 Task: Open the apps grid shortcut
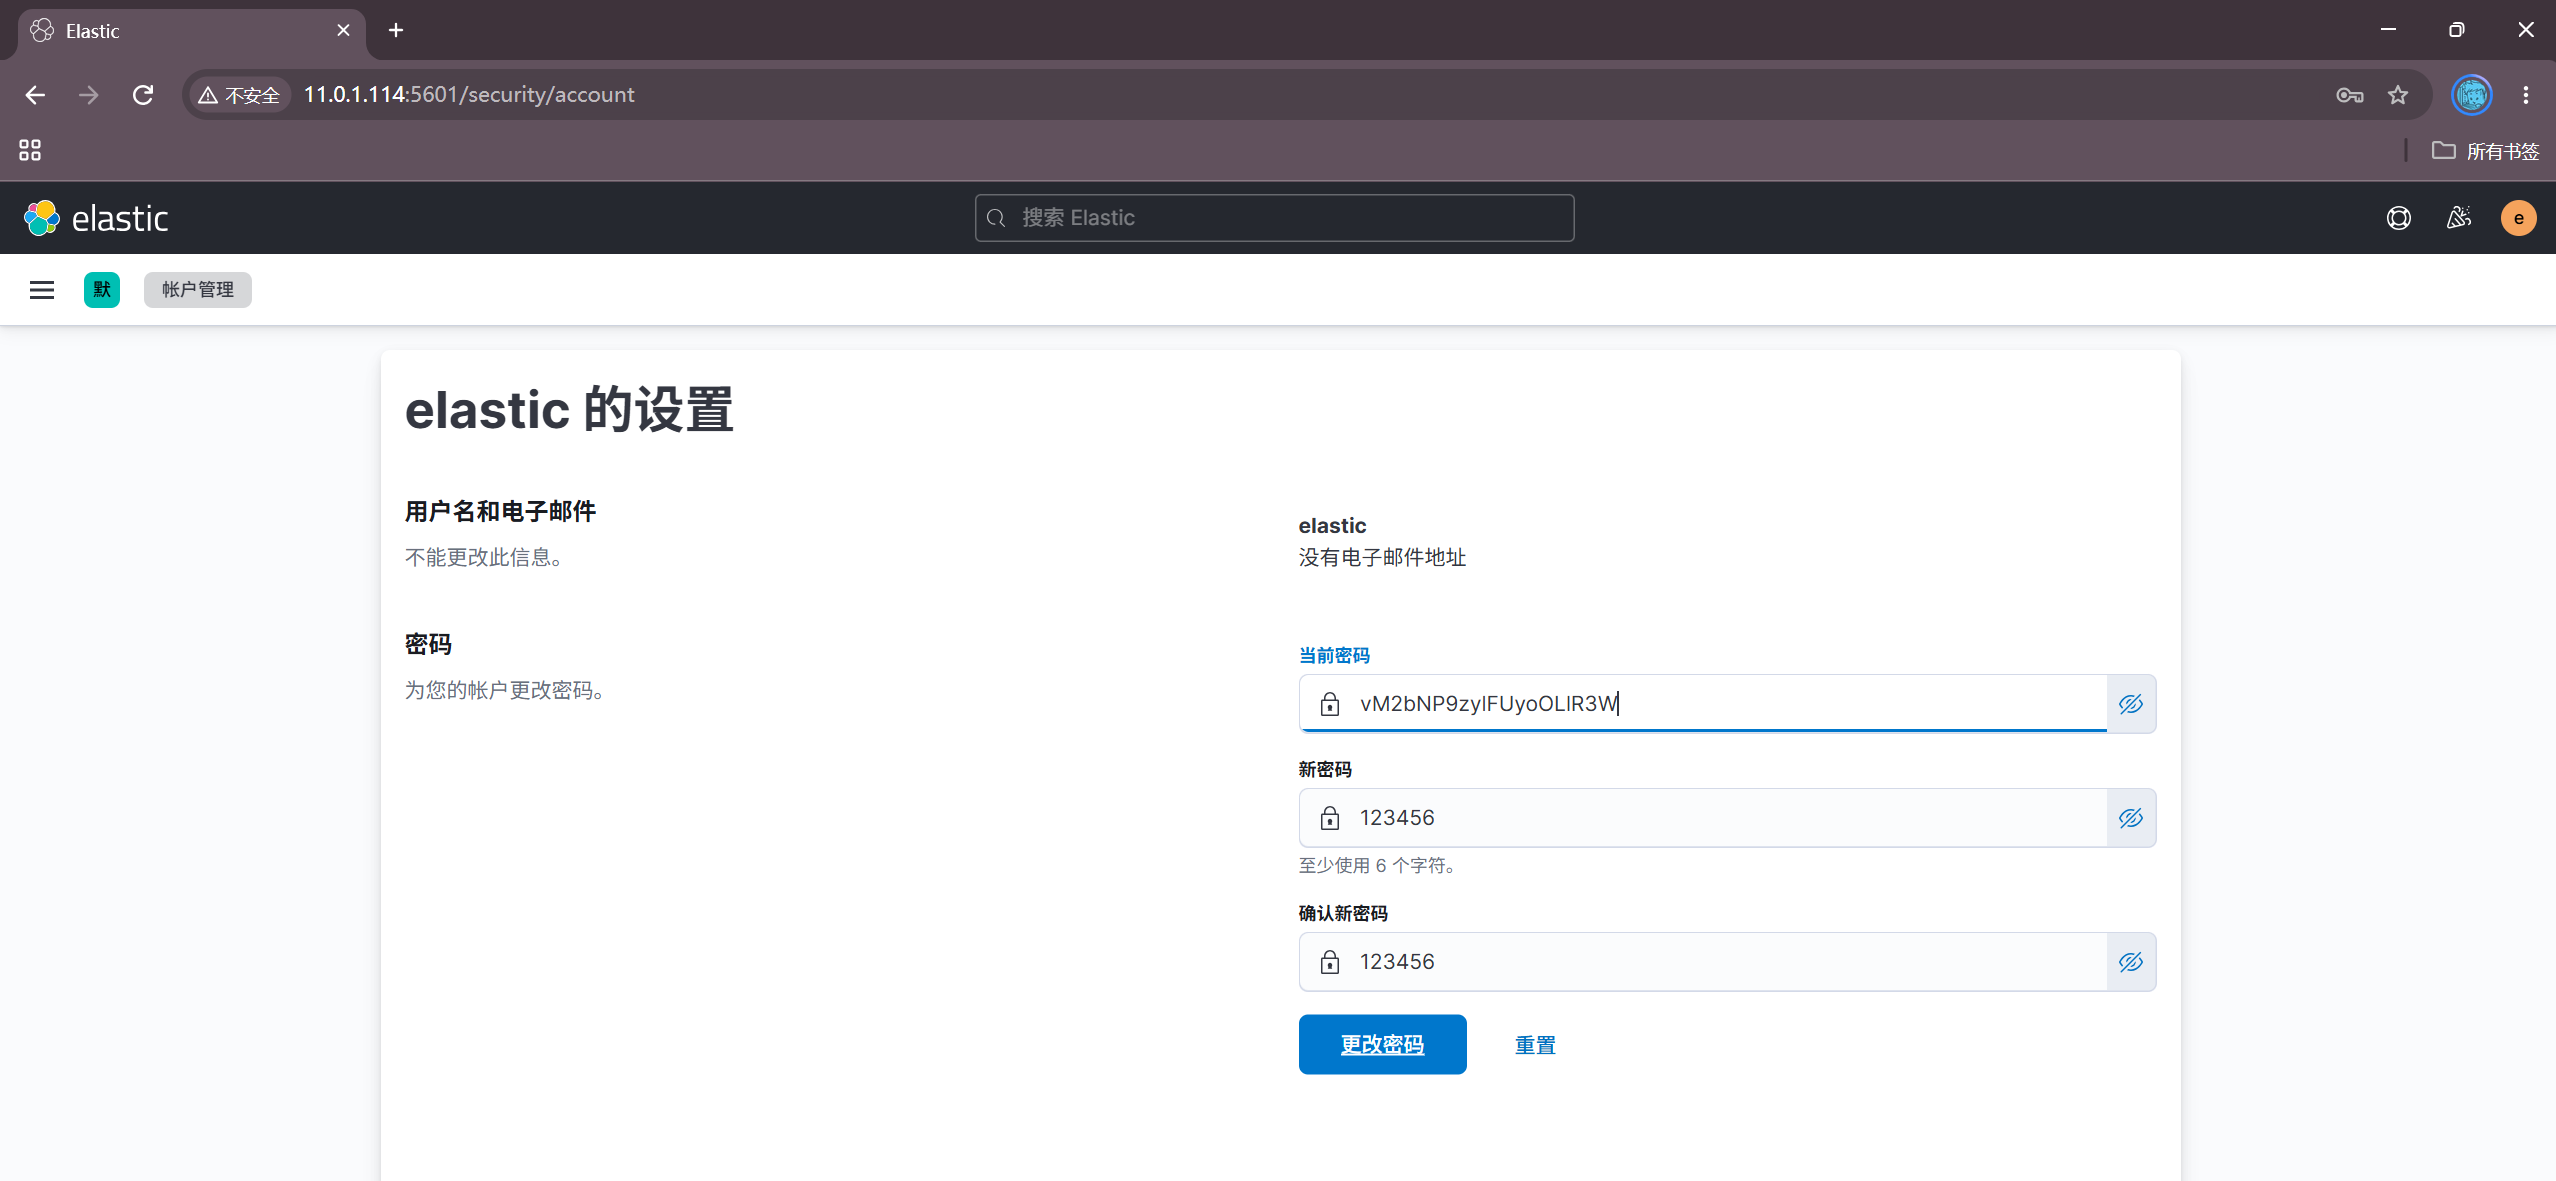30,150
